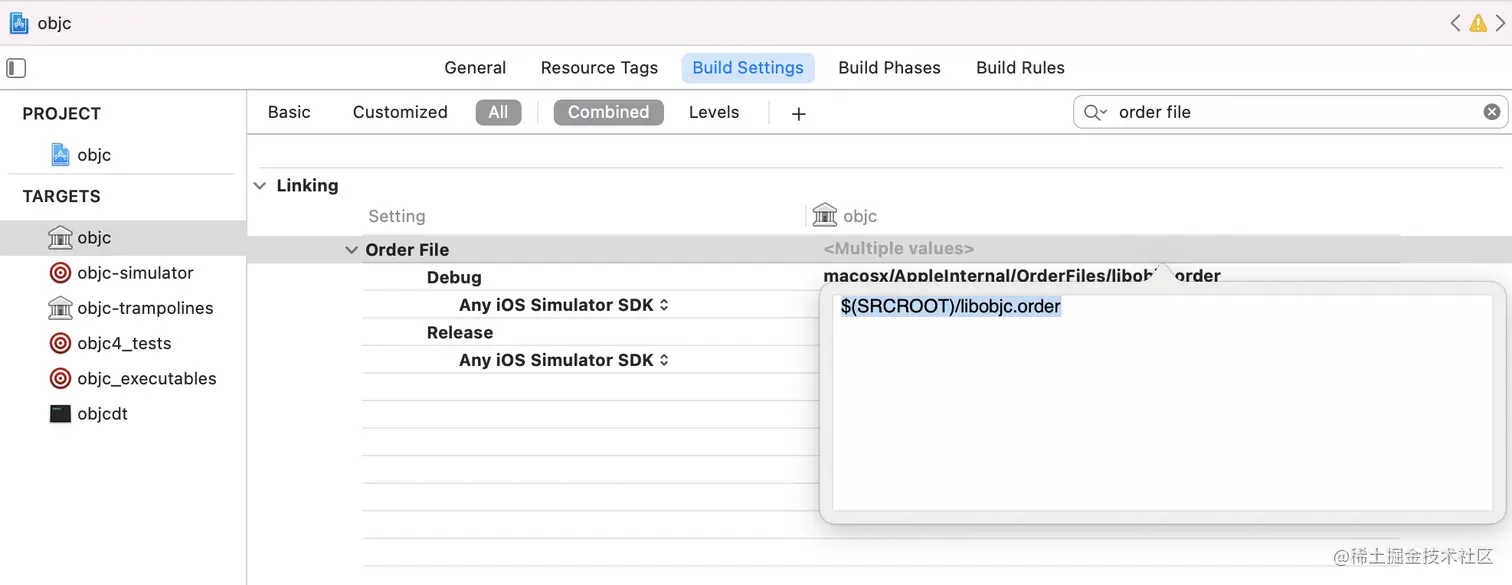The image size is (1512, 585).
Task: Click objc column header building icon
Action: click(x=825, y=215)
